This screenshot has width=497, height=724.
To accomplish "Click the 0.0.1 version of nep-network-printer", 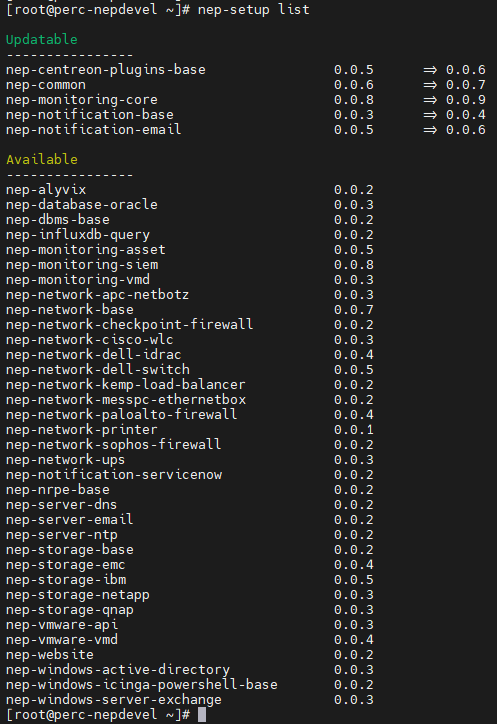I will click(x=354, y=429).
